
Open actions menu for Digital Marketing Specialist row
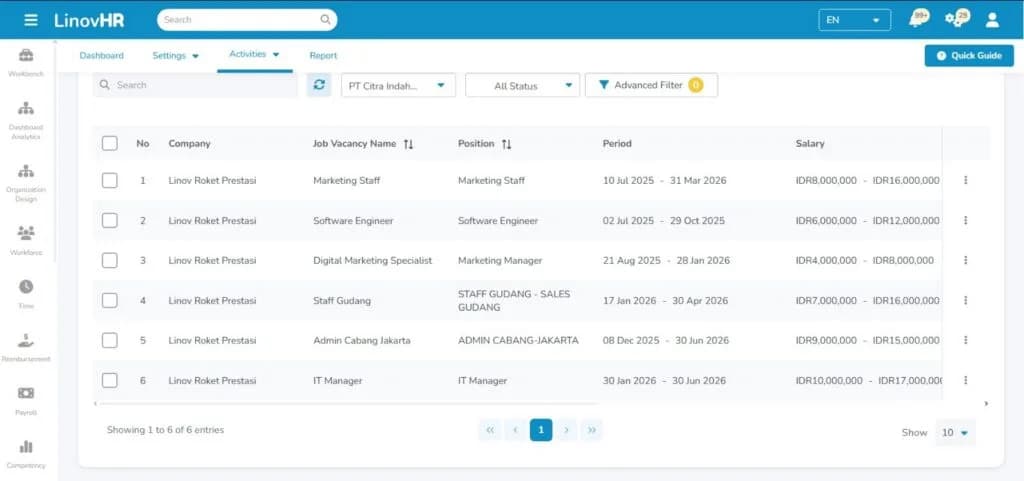click(965, 260)
